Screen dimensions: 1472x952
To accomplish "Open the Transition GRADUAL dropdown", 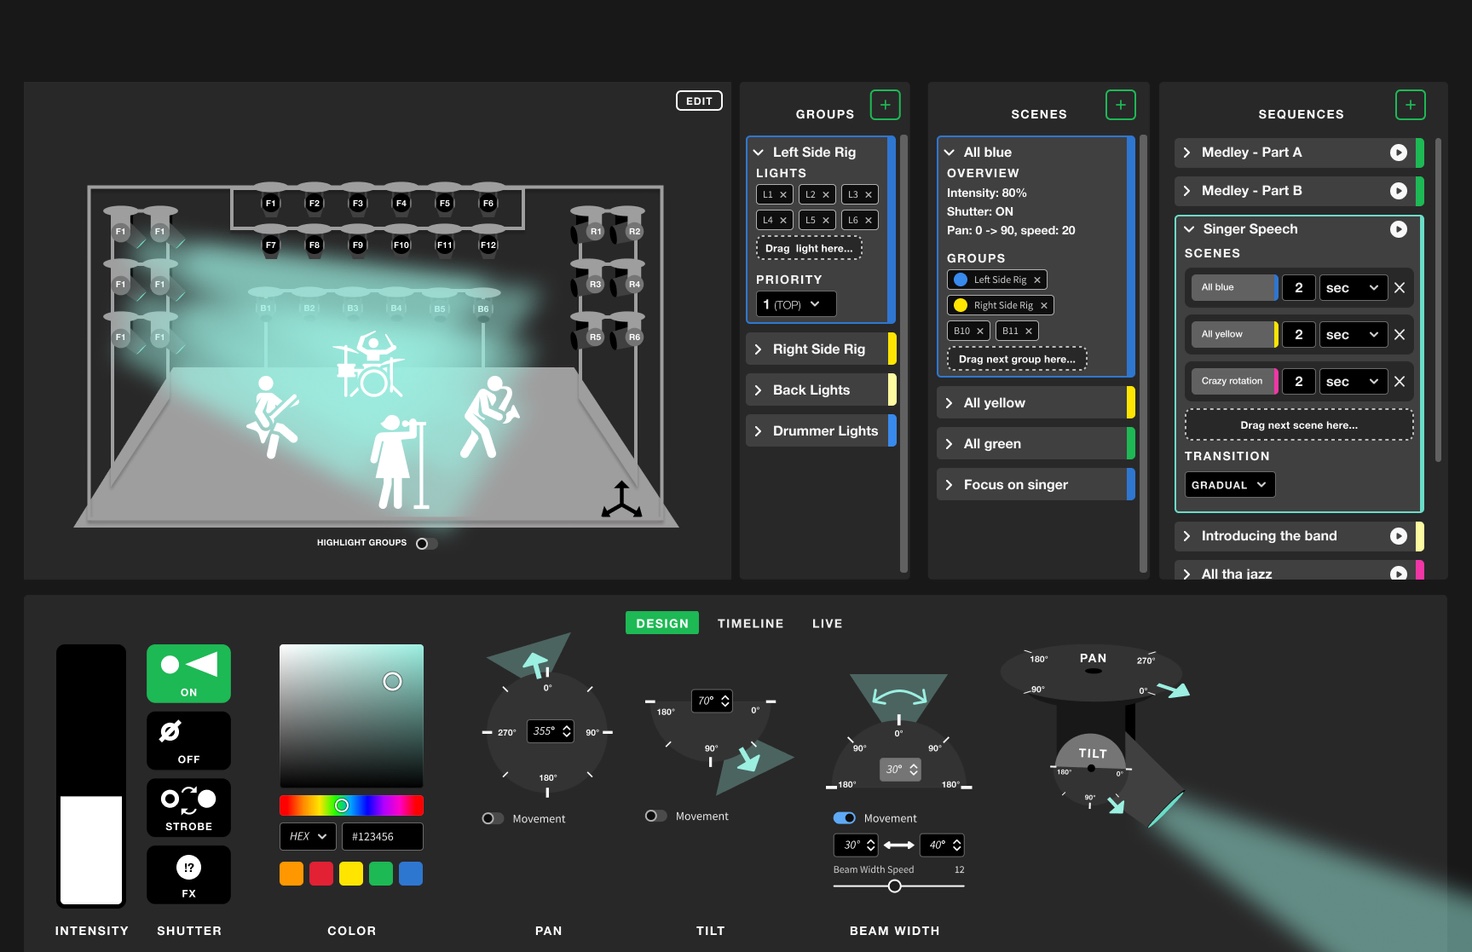I will tap(1229, 485).
